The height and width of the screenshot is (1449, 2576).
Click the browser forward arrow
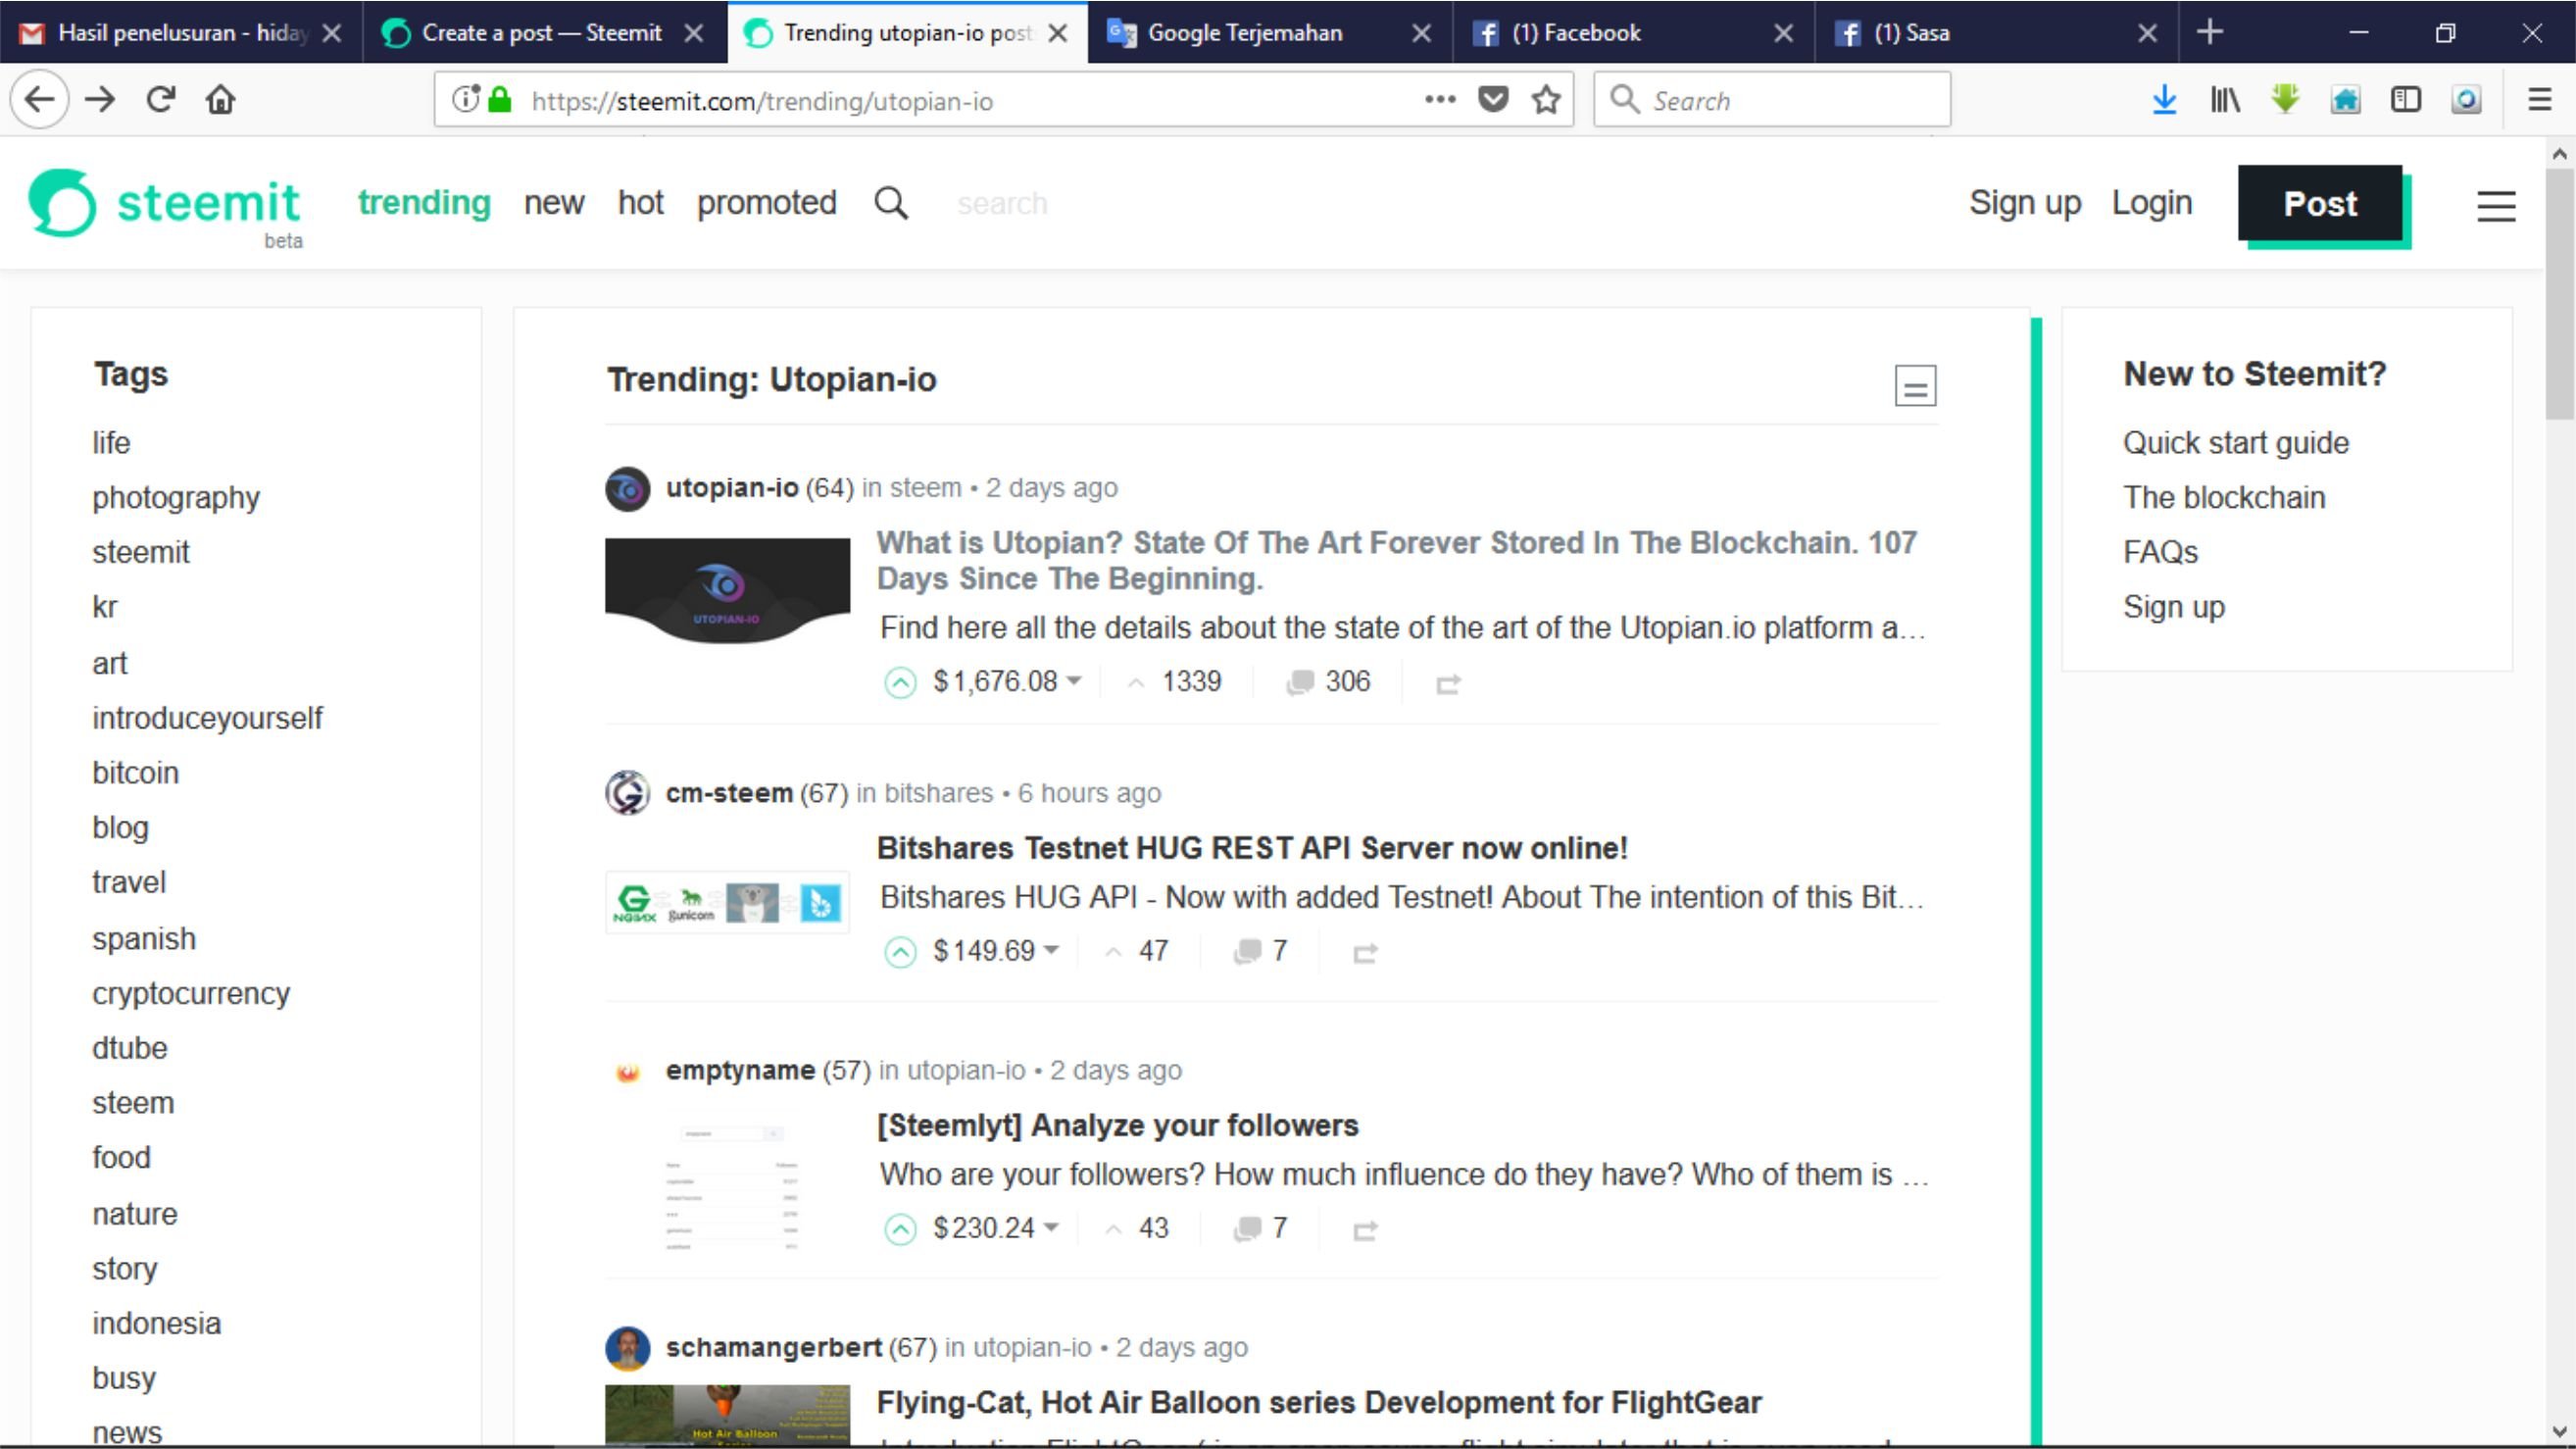coord(100,99)
